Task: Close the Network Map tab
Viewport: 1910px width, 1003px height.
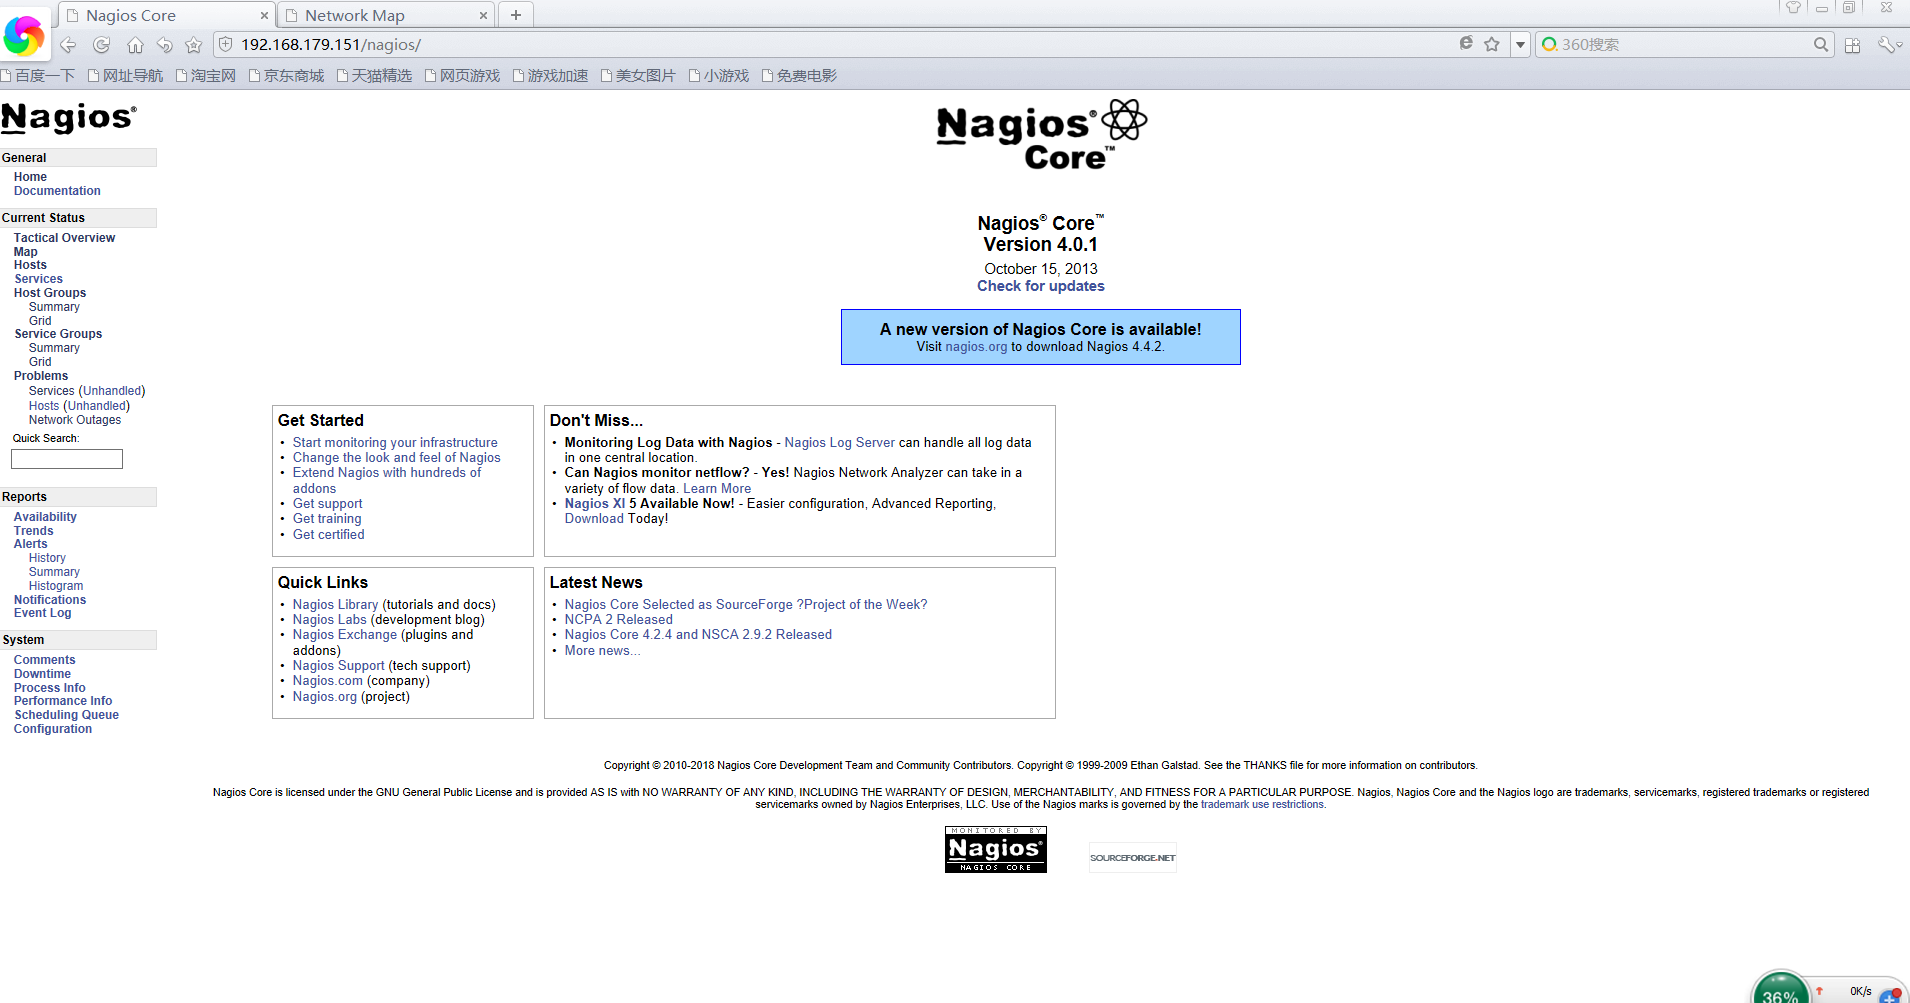Action: point(483,16)
